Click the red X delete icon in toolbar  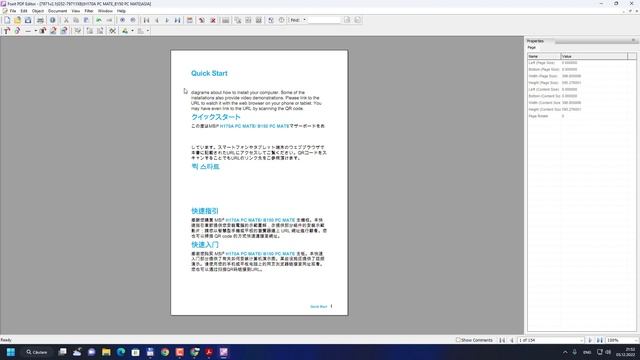pos(213,20)
